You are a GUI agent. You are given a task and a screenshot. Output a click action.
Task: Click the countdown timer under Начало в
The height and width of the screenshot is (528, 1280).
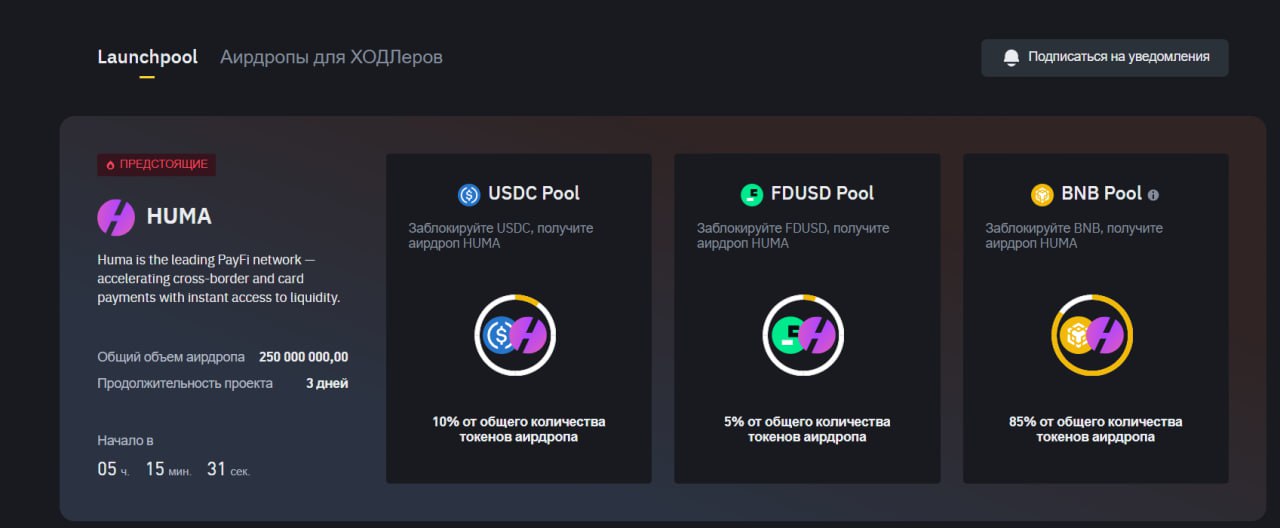tap(173, 469)
